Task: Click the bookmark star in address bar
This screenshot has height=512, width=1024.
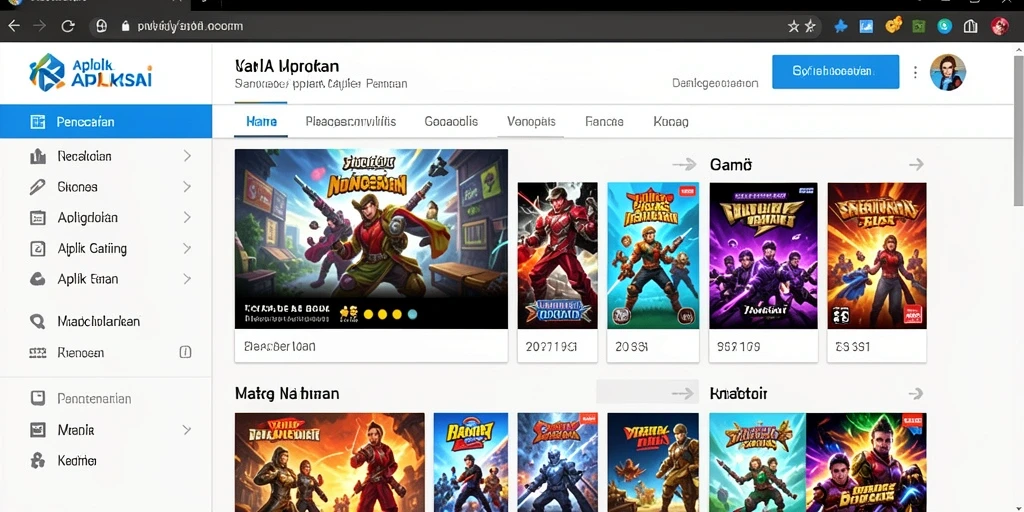Action: pos(793,26)
